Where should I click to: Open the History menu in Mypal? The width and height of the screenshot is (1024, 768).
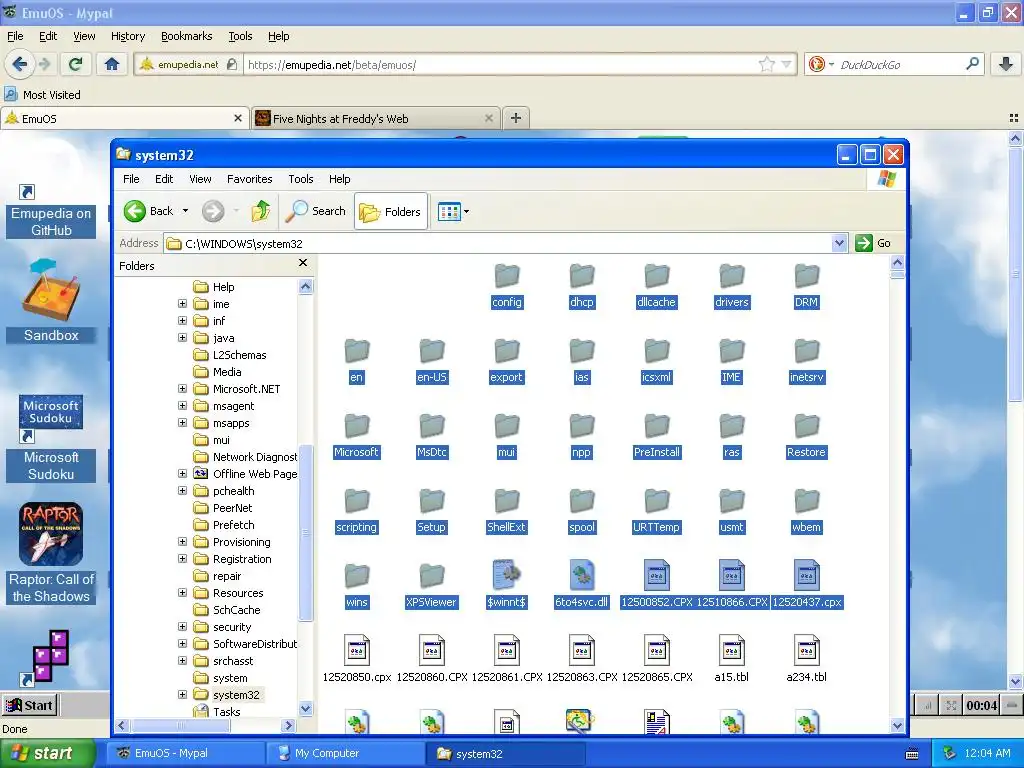(127, 36)
